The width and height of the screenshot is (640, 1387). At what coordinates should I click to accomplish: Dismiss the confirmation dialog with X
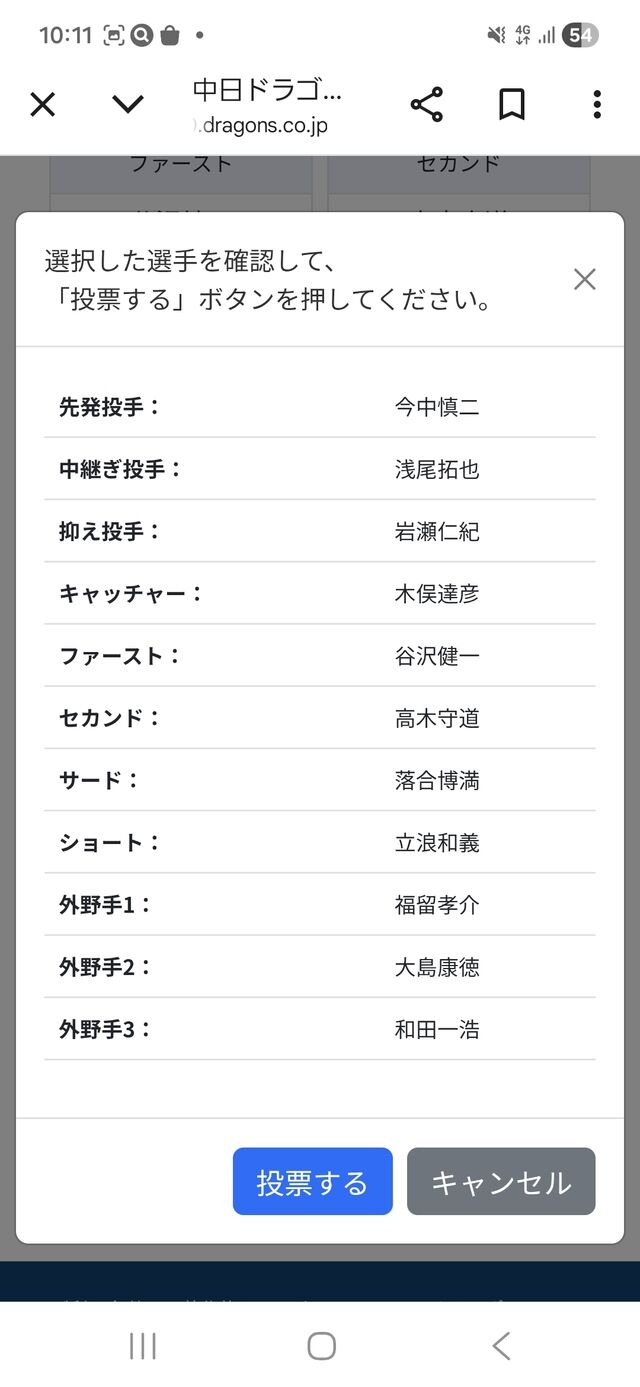(585, 279)
